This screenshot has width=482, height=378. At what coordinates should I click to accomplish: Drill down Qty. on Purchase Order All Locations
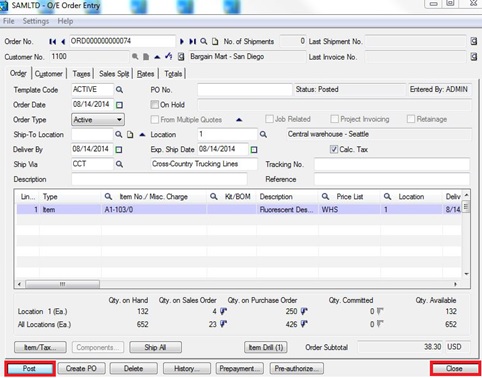pos(304,324)
